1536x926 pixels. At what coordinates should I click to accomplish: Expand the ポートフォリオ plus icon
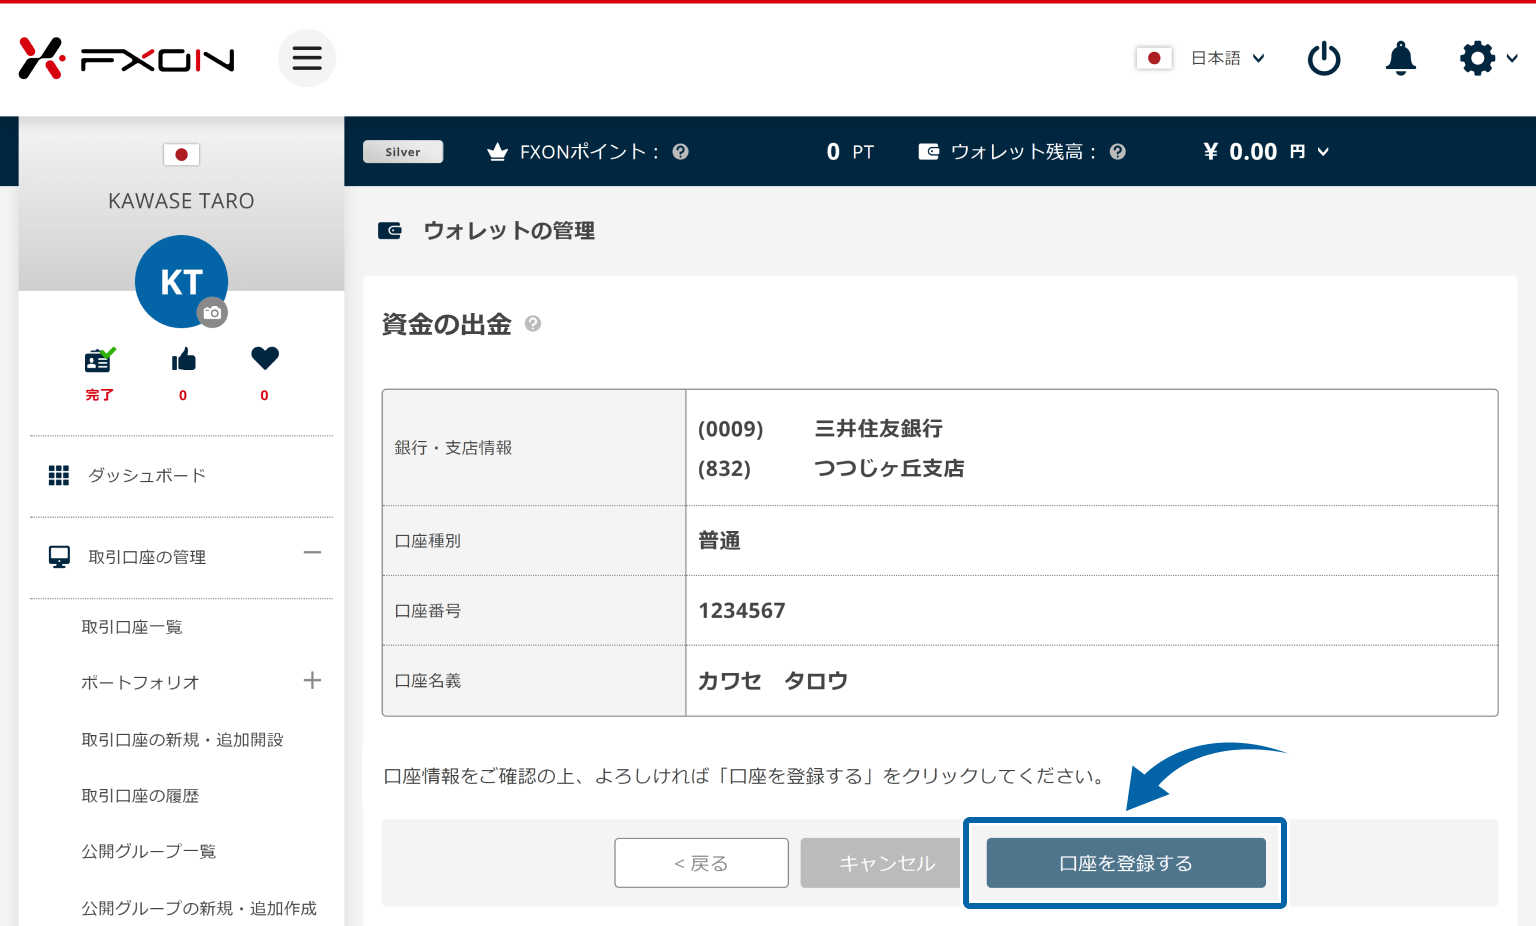pyautogui.click(x=312, y=681)
